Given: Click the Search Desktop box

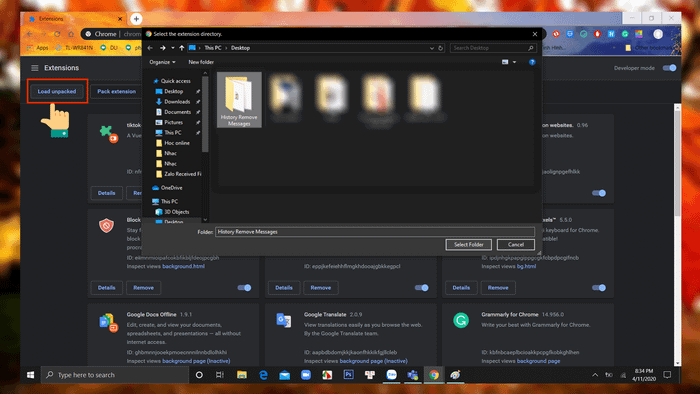Looking at the screenshot, I should pos(492,48).
